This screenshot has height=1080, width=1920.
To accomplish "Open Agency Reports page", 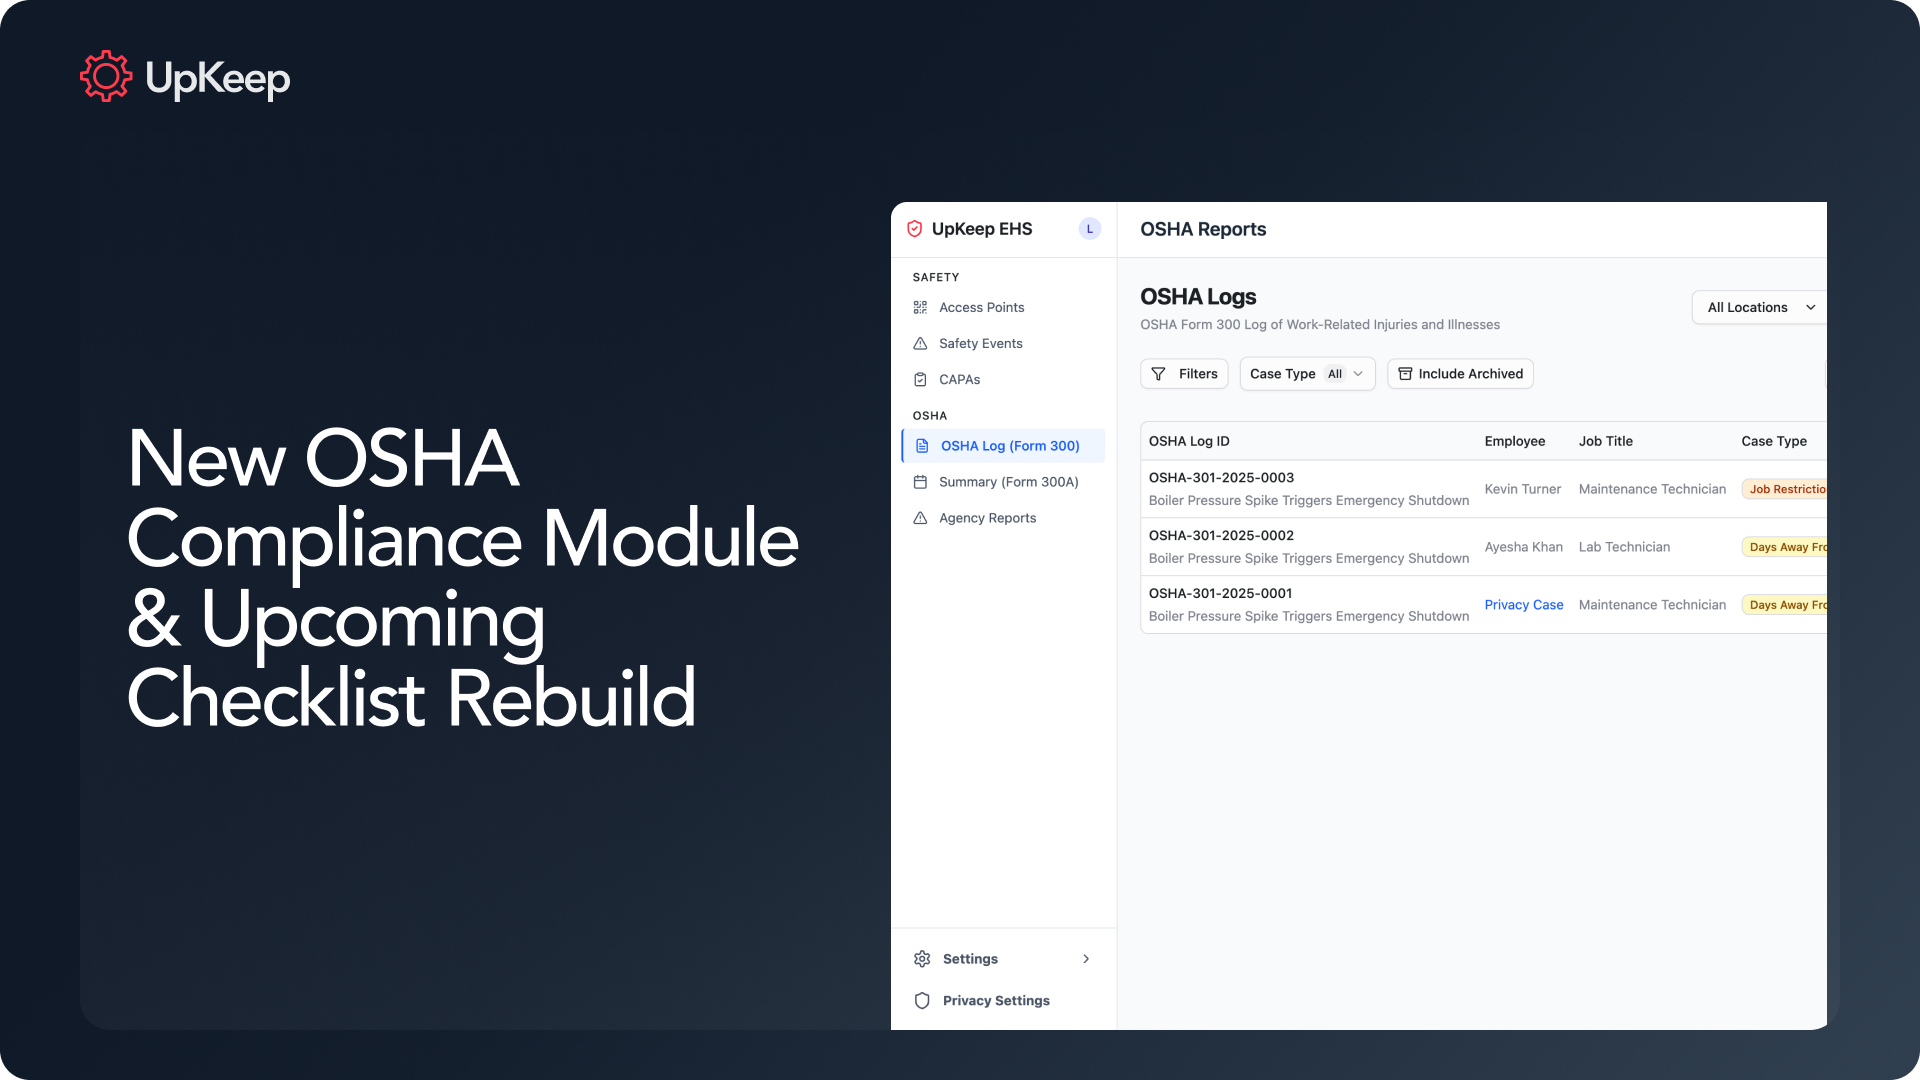I will pos(1003,518).
